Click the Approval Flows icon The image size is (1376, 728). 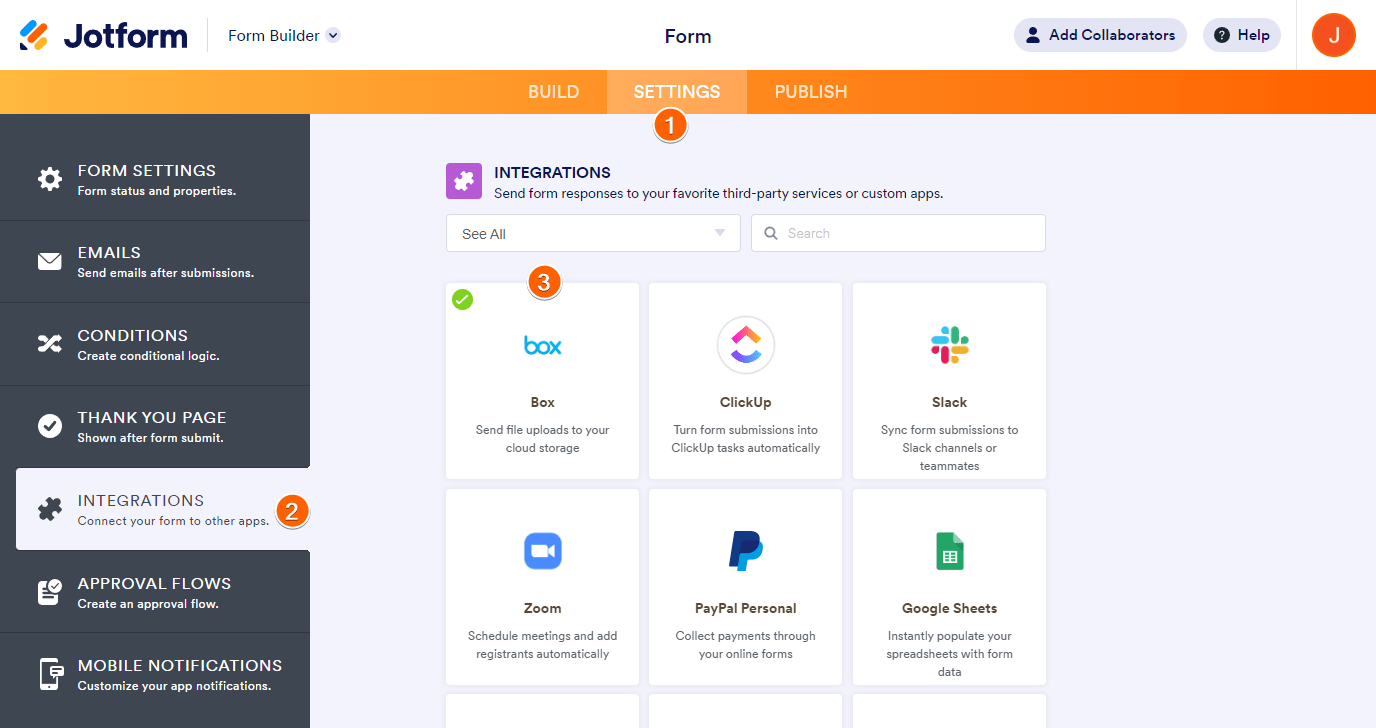pyautogui.click(x=49, y=592)
